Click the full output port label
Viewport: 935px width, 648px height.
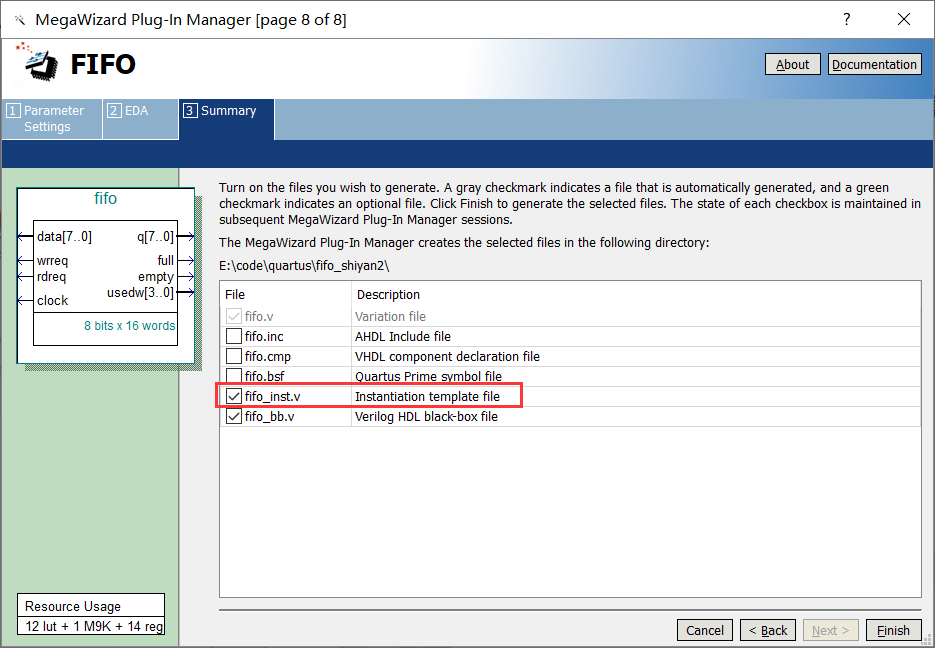(x=166, y=261)
